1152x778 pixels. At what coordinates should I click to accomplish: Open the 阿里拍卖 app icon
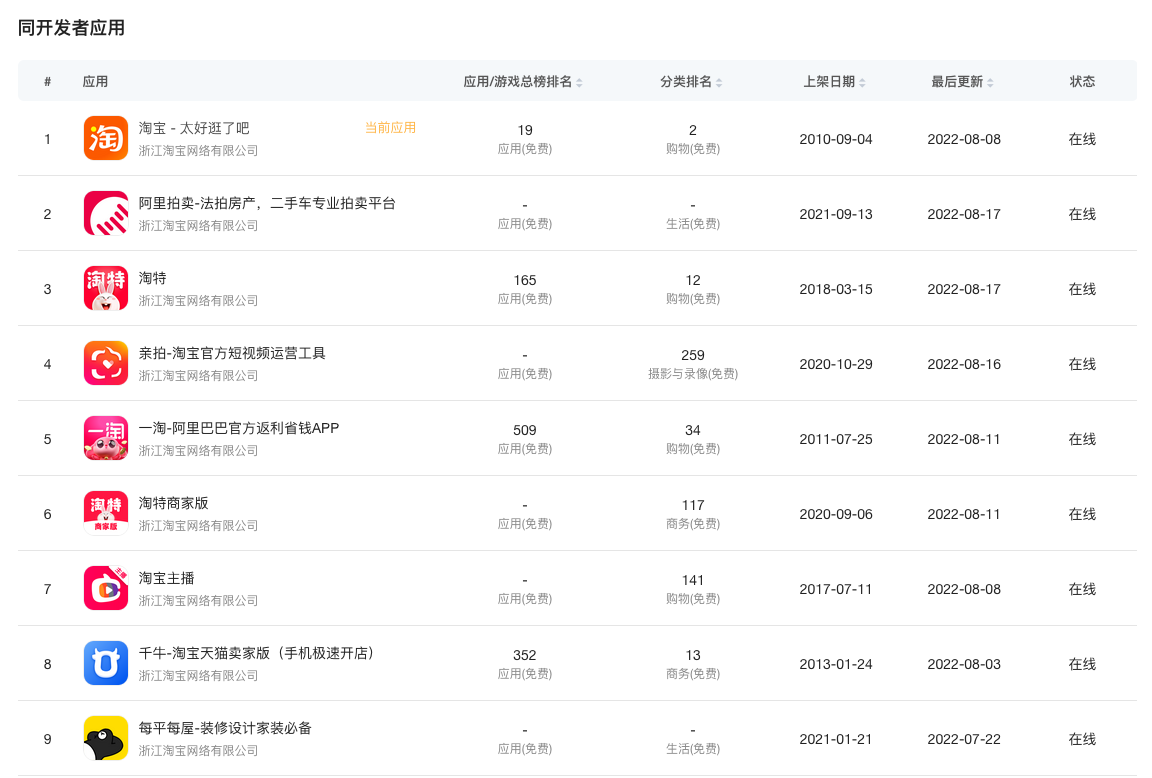[106, 213]
